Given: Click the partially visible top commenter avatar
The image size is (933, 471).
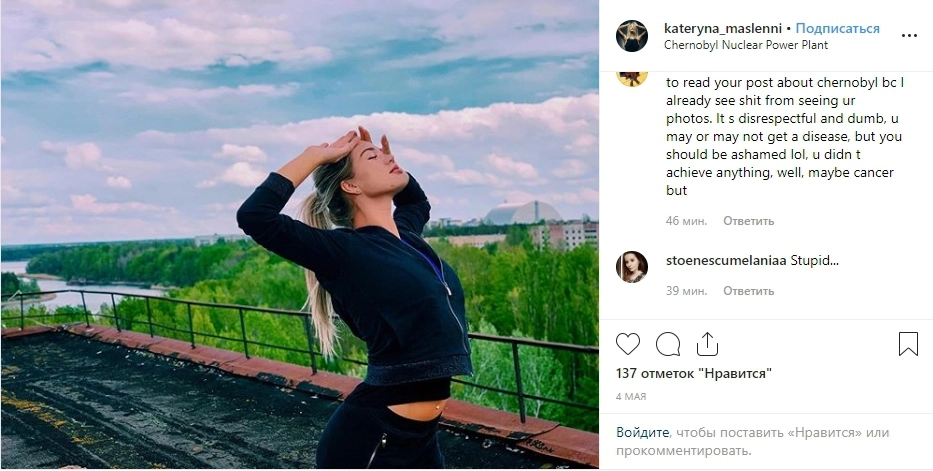Looking at the screenshot, I should [631, 76].
